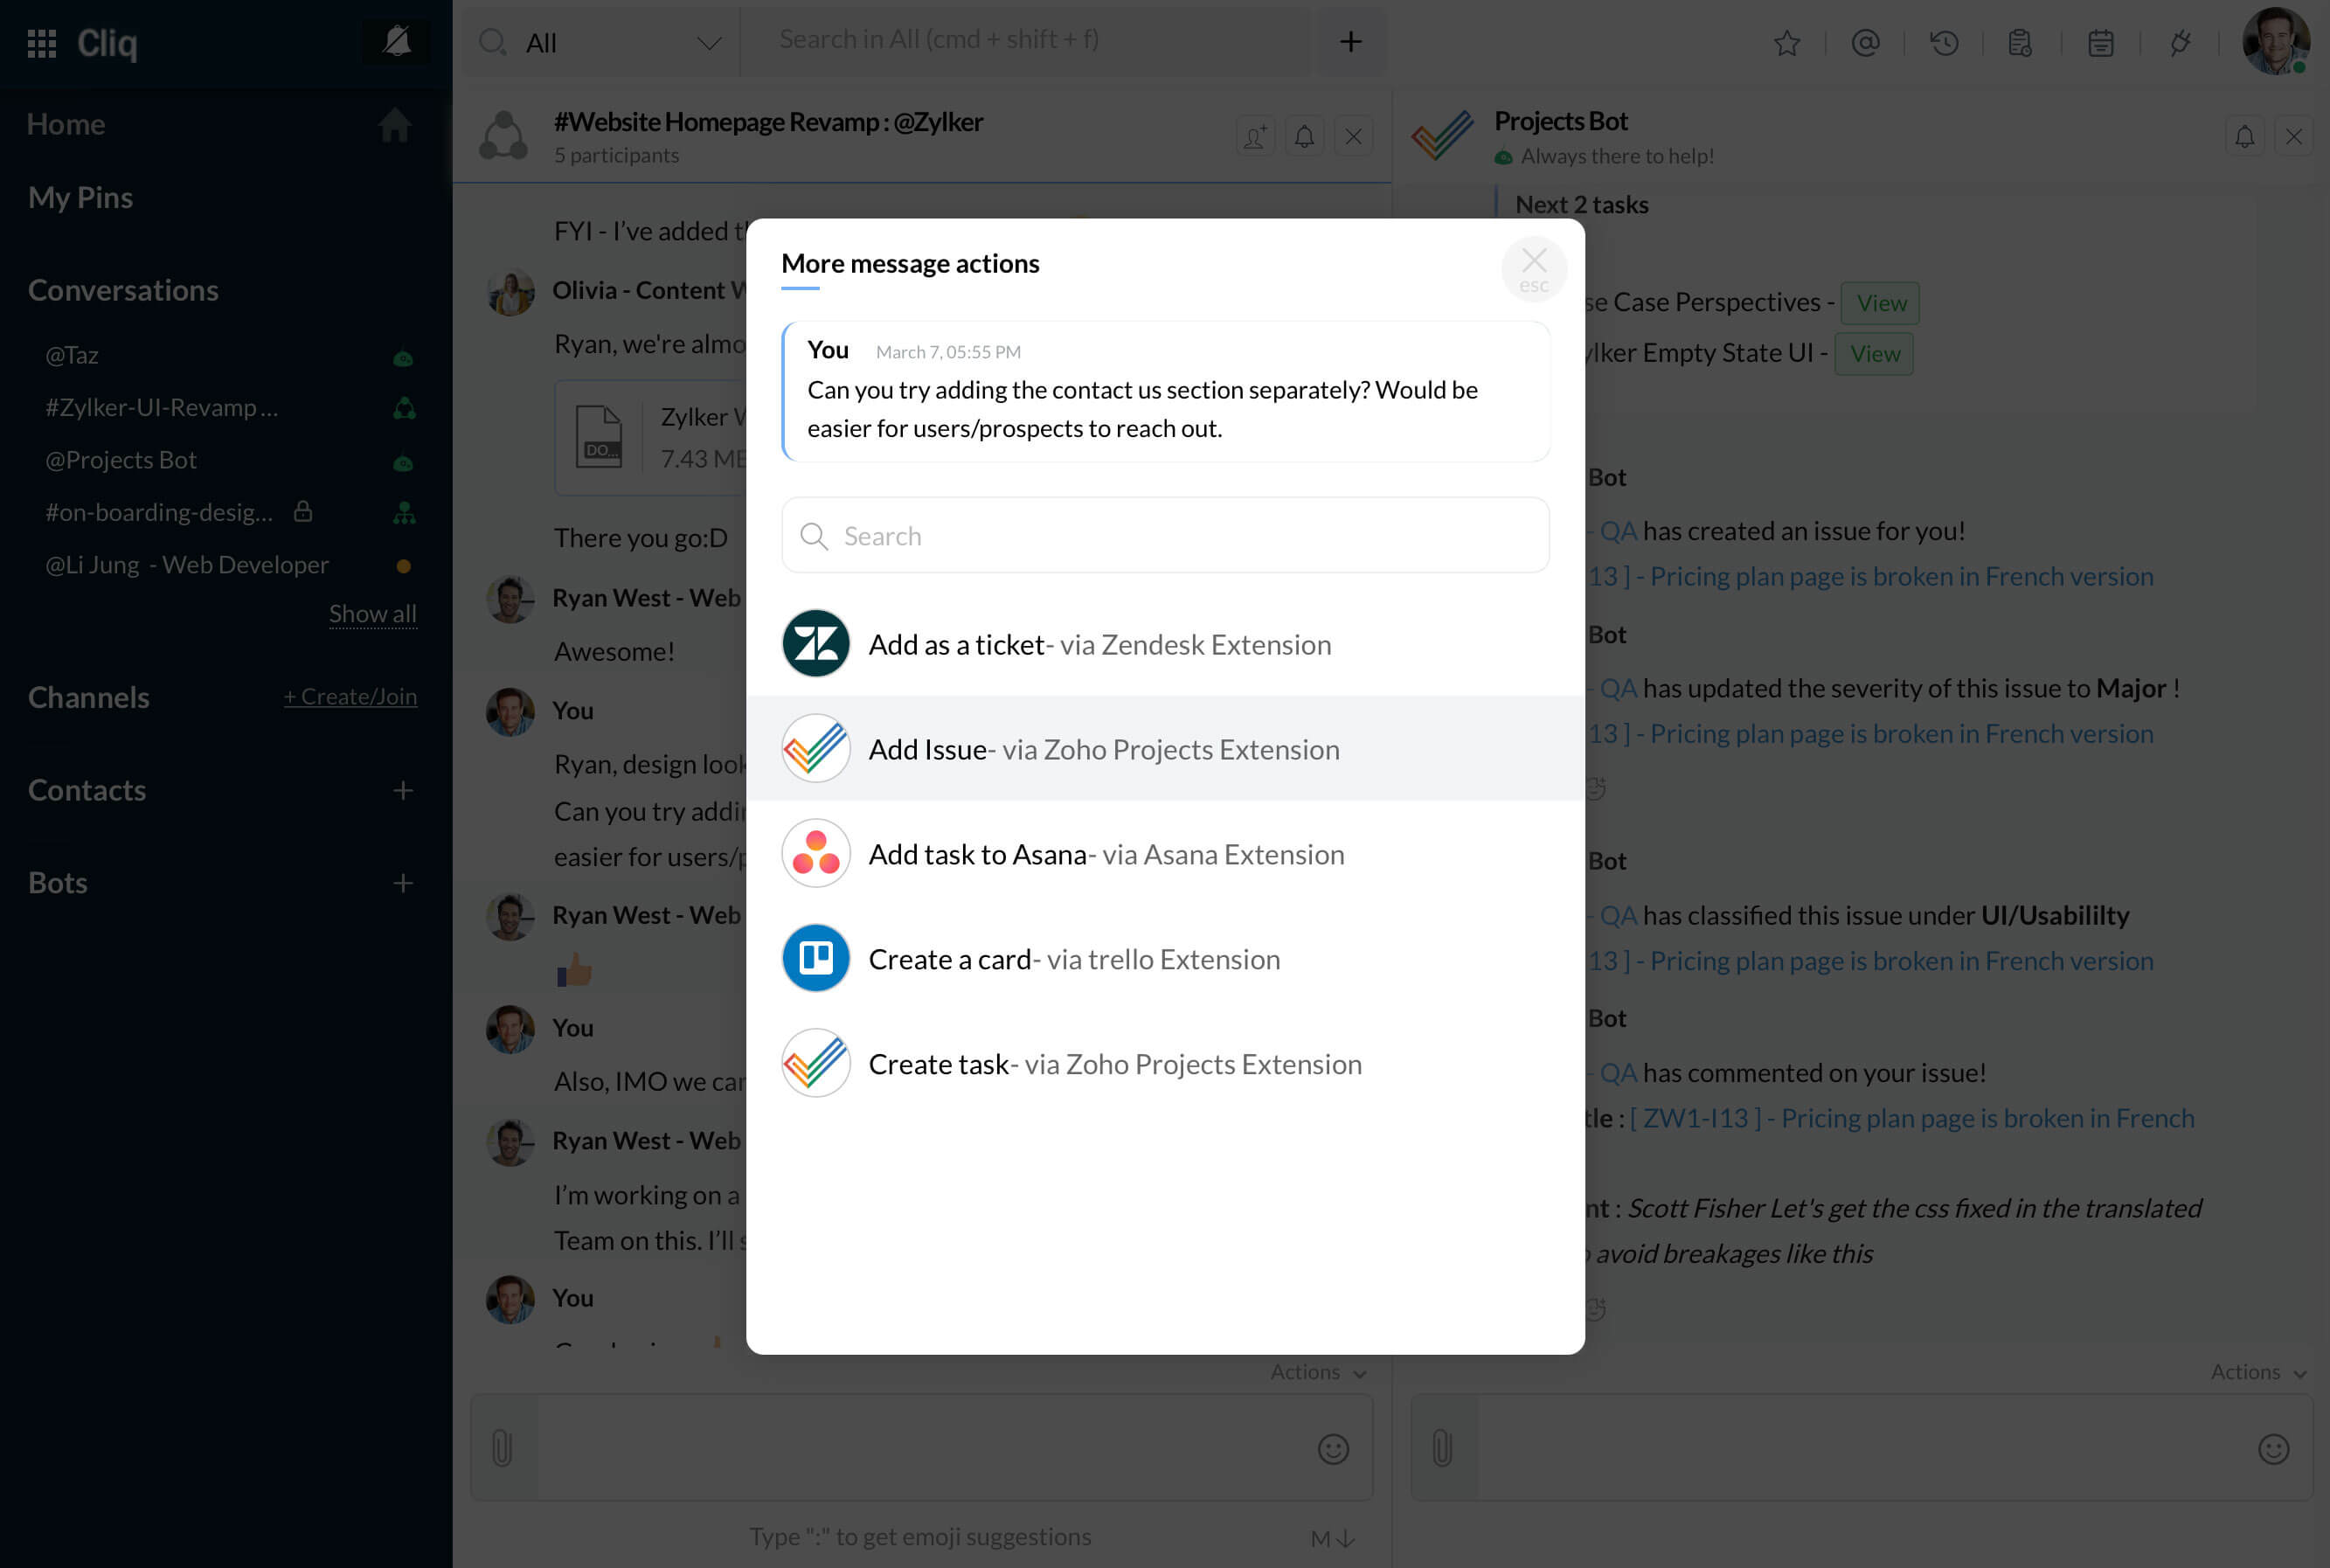Open the Zylker document attachment file icon
Viewport: 2330px width, 1568px height.
point(599,437)
